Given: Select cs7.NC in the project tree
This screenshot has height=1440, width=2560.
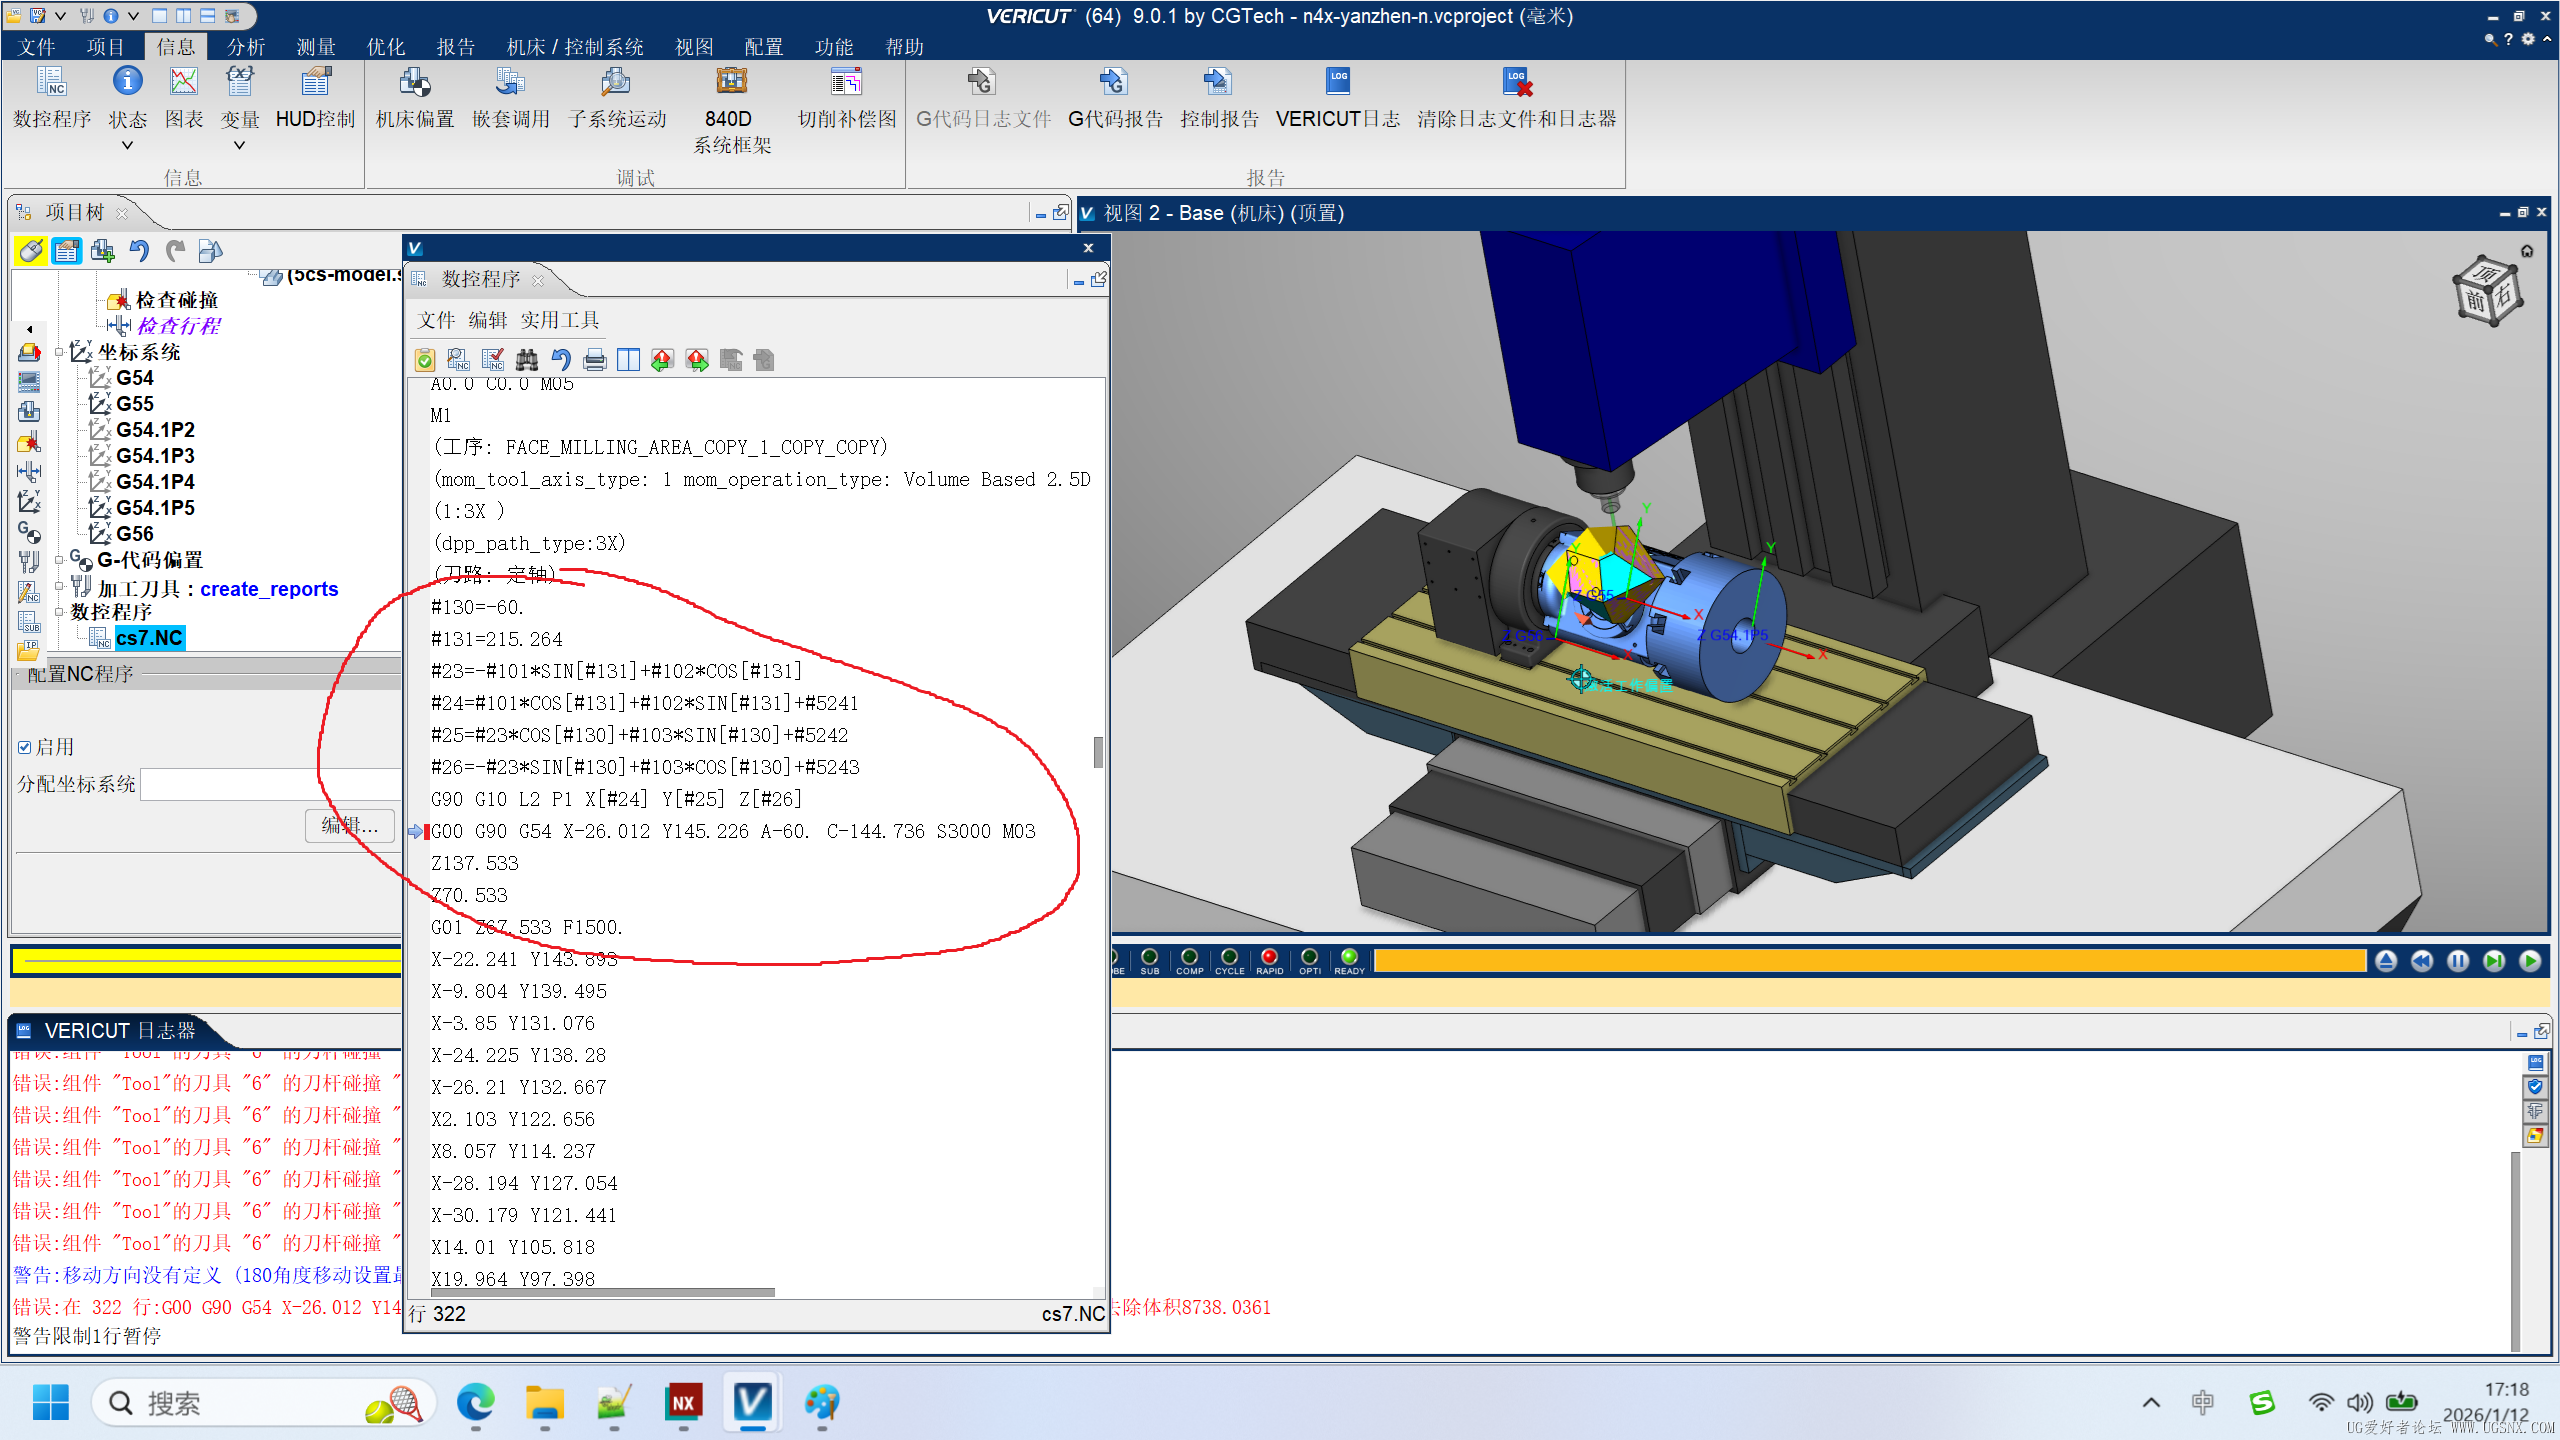Looking at the screenshot, I should 149,638.
